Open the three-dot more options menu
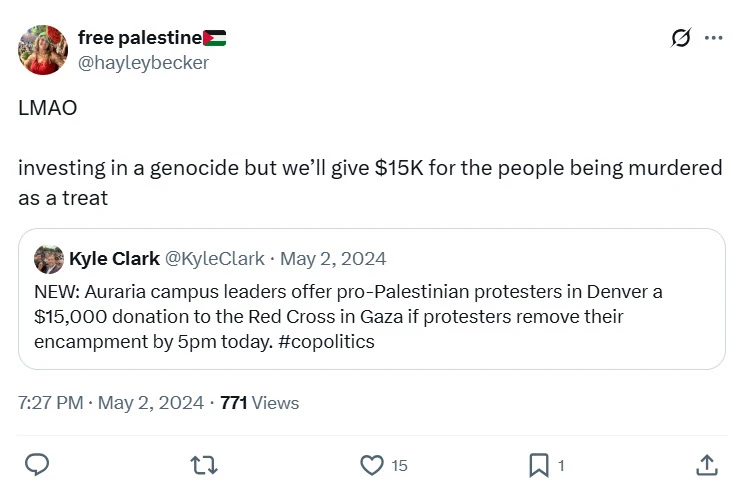This screenshot has width=746, height=492. [x=713, y=39]
